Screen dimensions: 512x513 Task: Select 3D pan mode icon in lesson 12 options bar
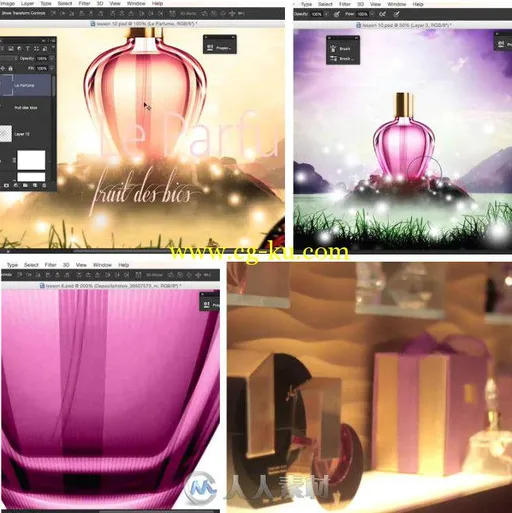coord(223,13)
